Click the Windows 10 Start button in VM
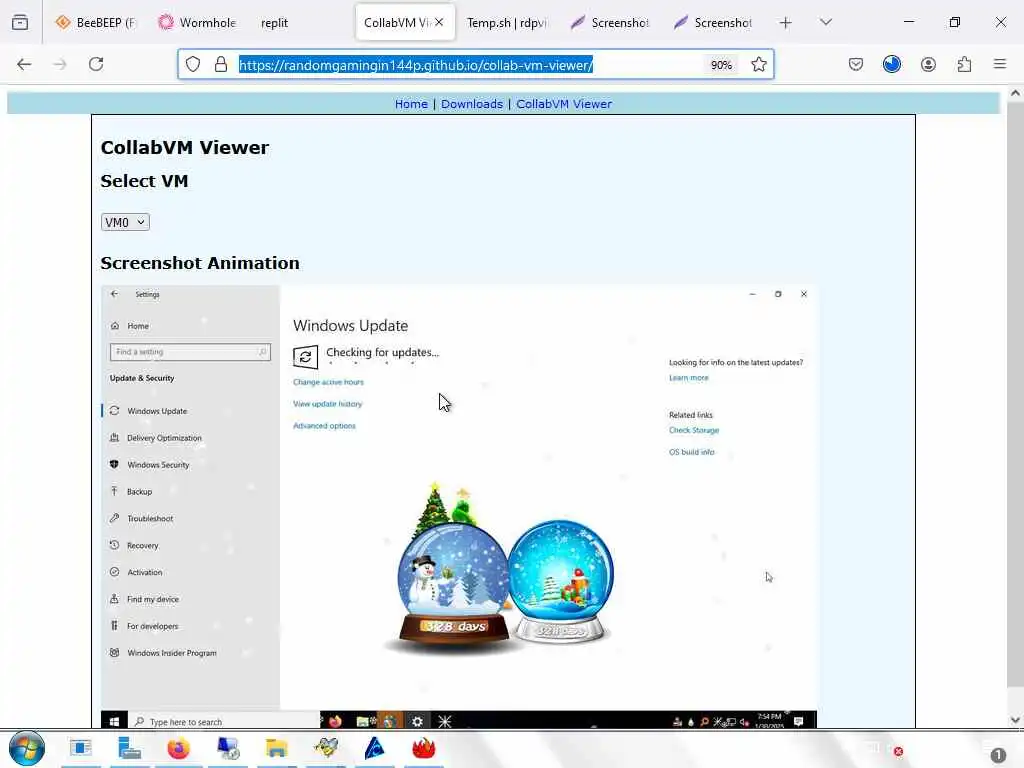The width and height of the screenshot is (1024, 768). point(114,722)
